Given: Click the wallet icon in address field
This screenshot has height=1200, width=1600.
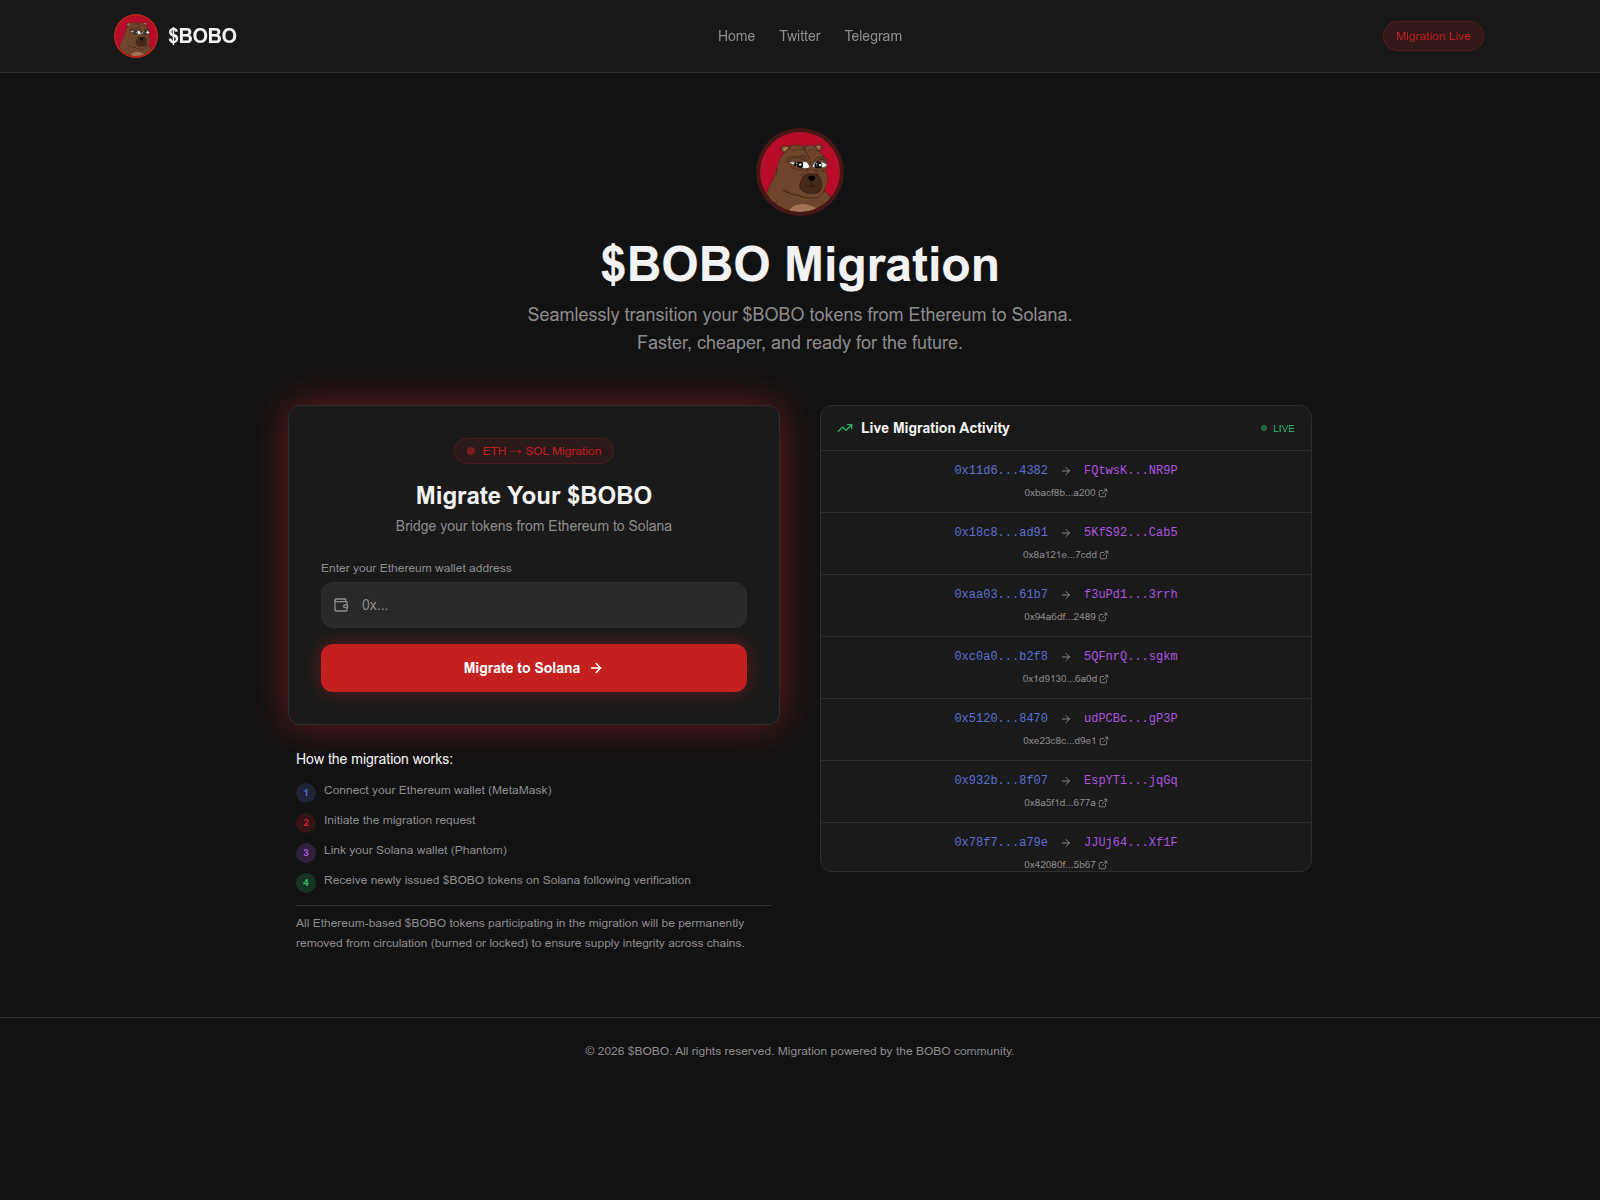Looking at the screenshot, I should [x=341, y=605].
